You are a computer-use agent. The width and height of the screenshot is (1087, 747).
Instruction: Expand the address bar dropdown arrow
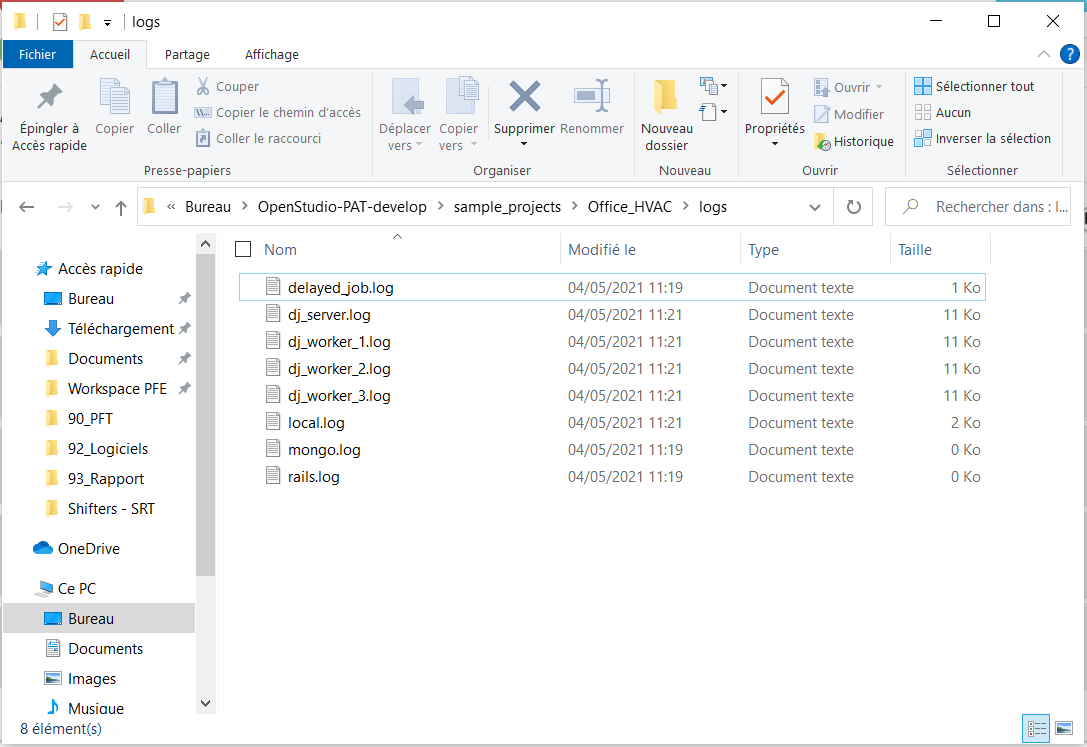(x=813, y=206)
